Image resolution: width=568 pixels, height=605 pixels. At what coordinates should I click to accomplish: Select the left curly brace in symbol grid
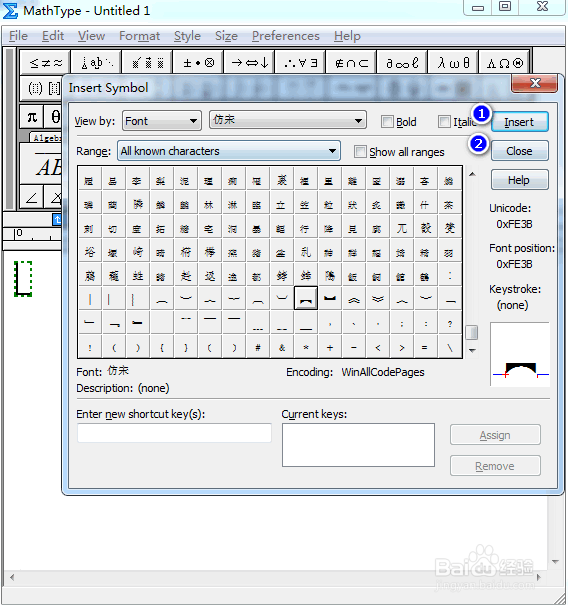click(162, 348)
